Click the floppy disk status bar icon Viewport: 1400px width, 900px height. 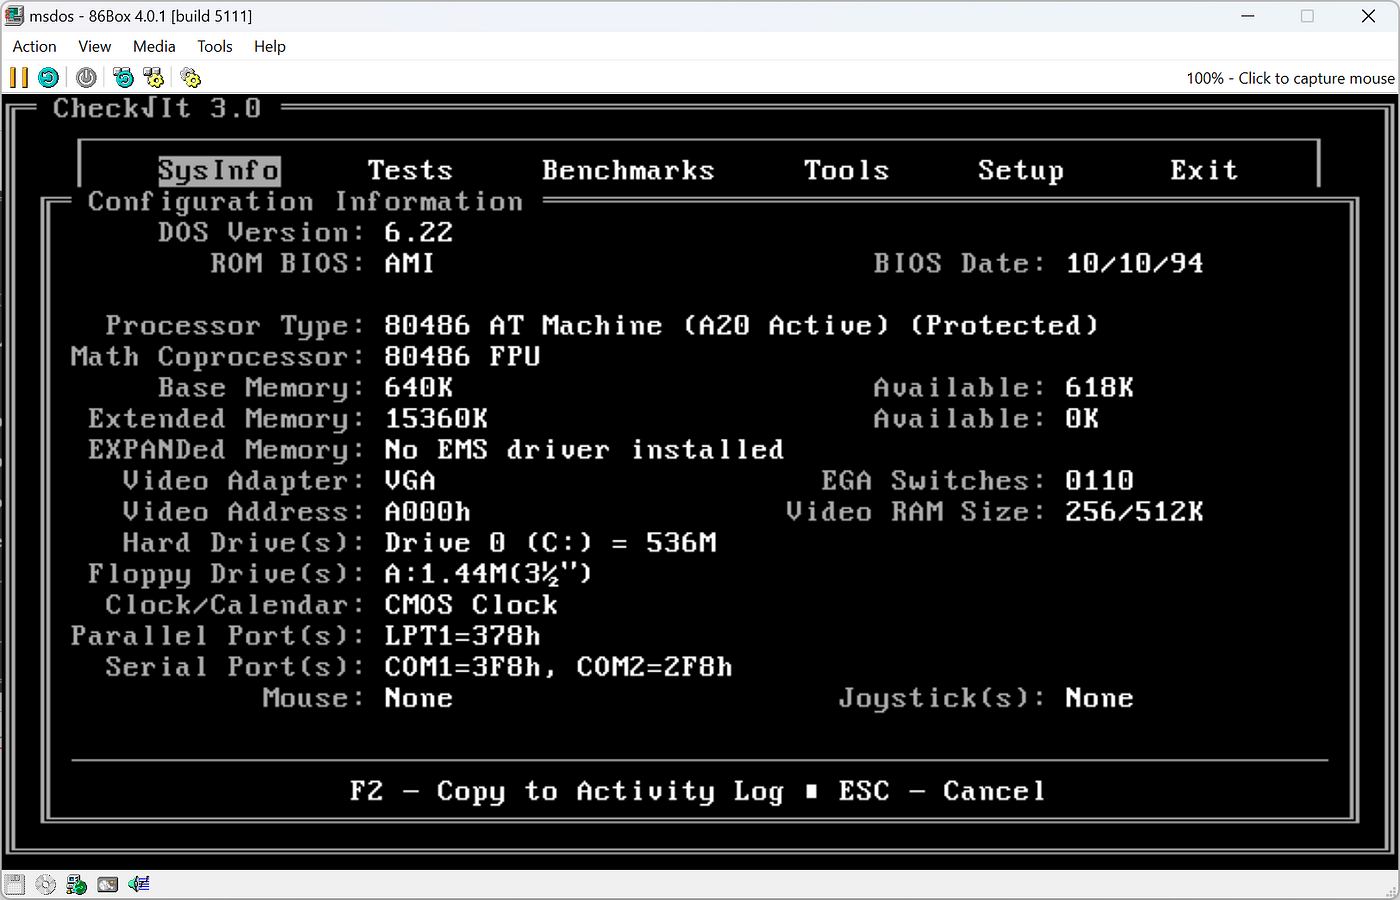(x=14, y=884)
